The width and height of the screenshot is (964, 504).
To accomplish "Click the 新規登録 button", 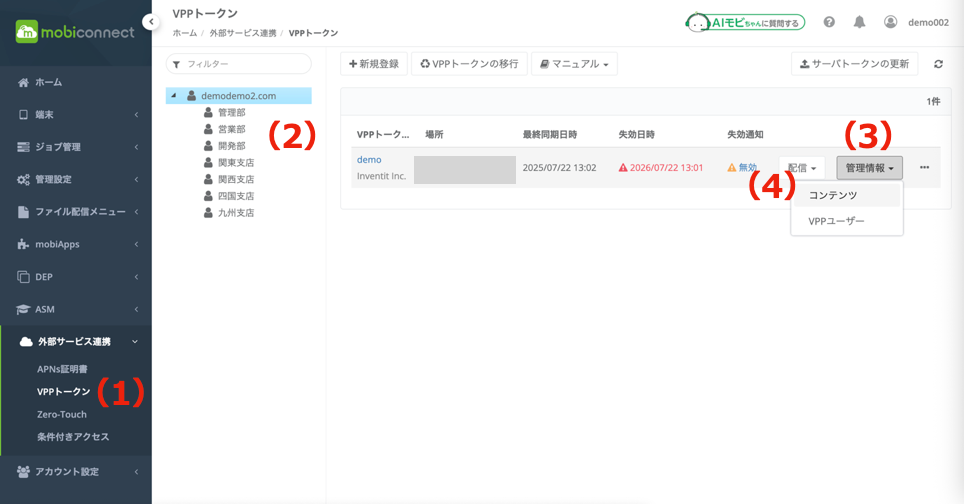I will [x=374, y=64].
